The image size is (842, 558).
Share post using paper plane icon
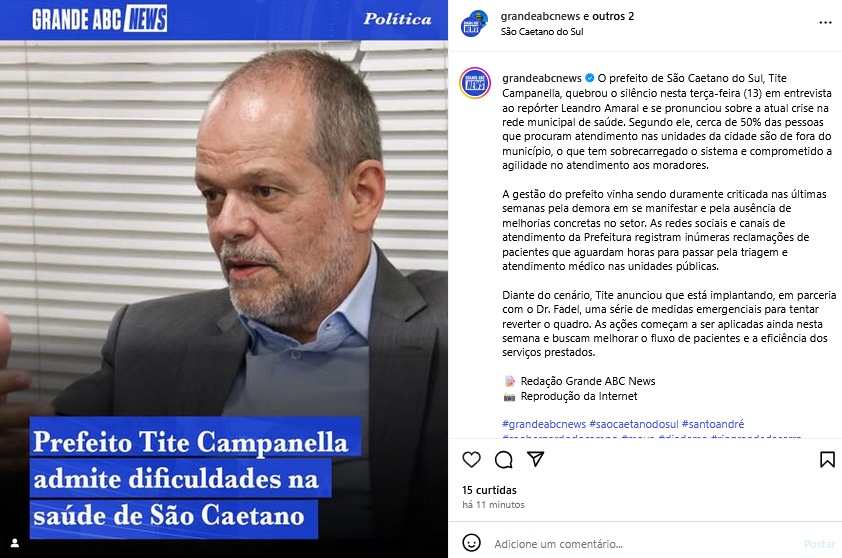tap(535, 459)
